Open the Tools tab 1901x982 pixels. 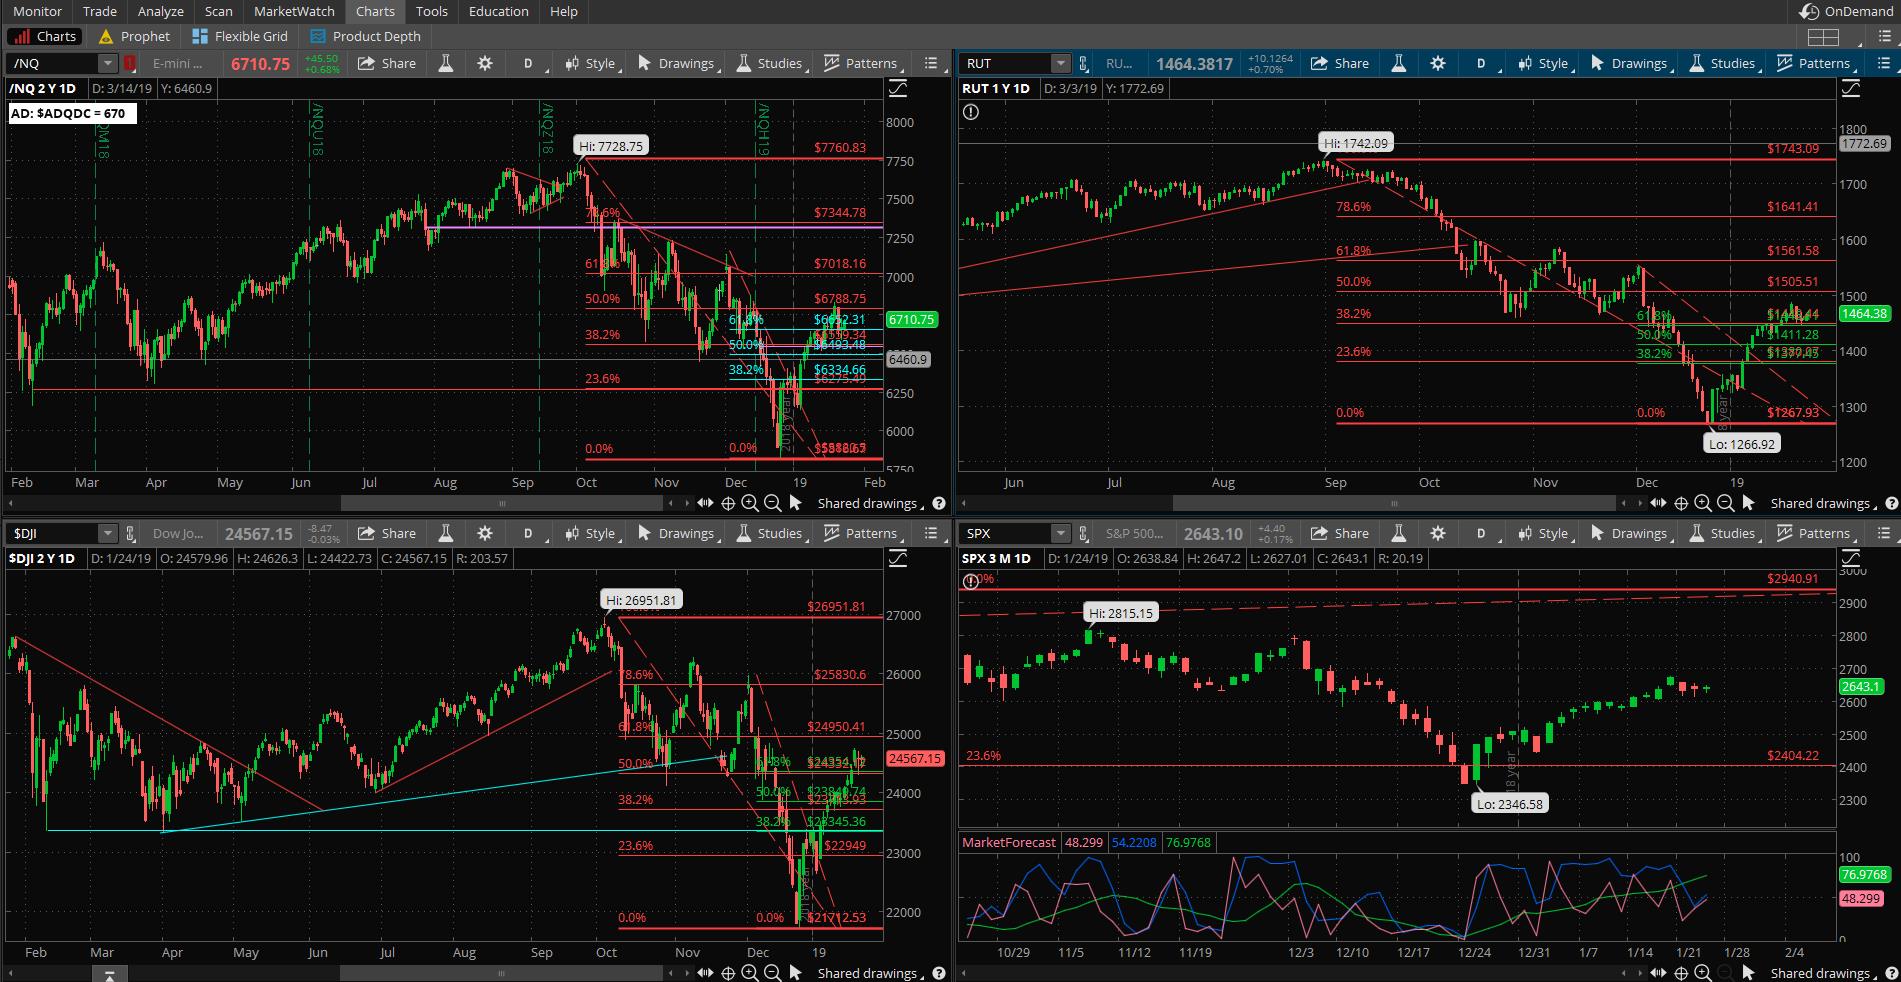click(x=431, y=11)
